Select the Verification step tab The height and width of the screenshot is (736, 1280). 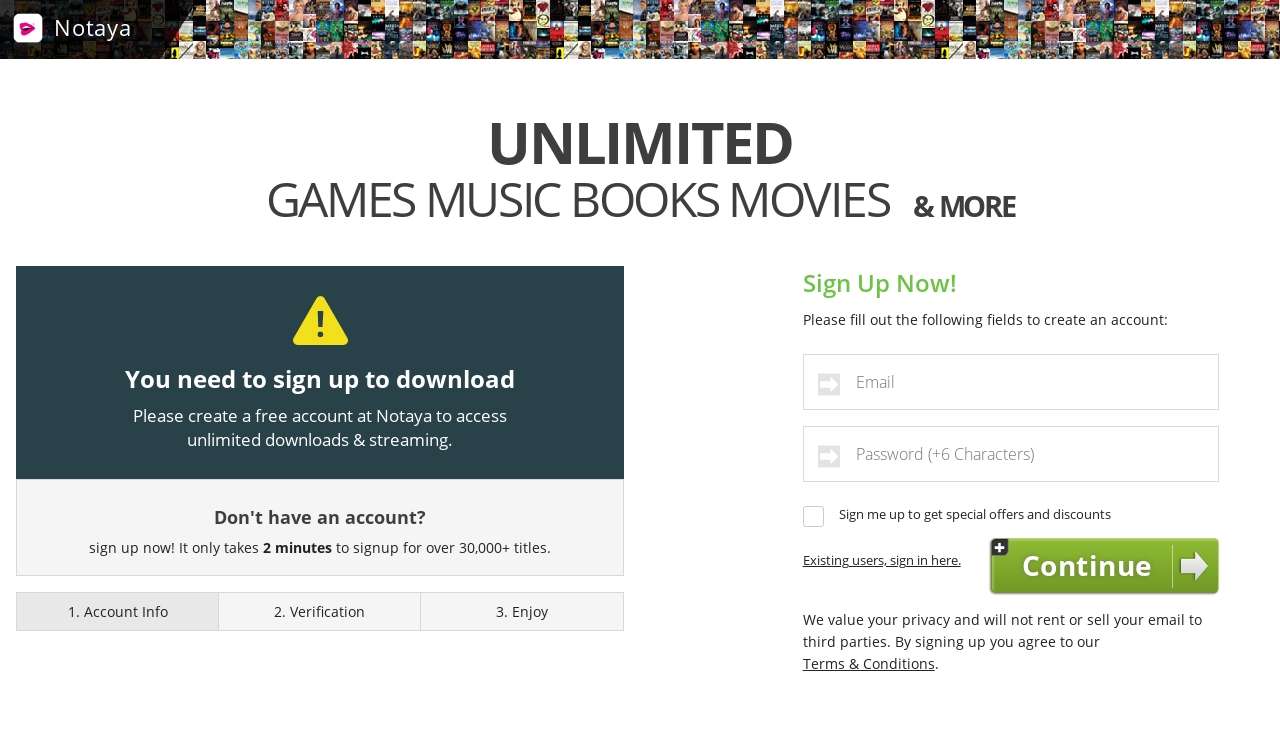[320, 612]
